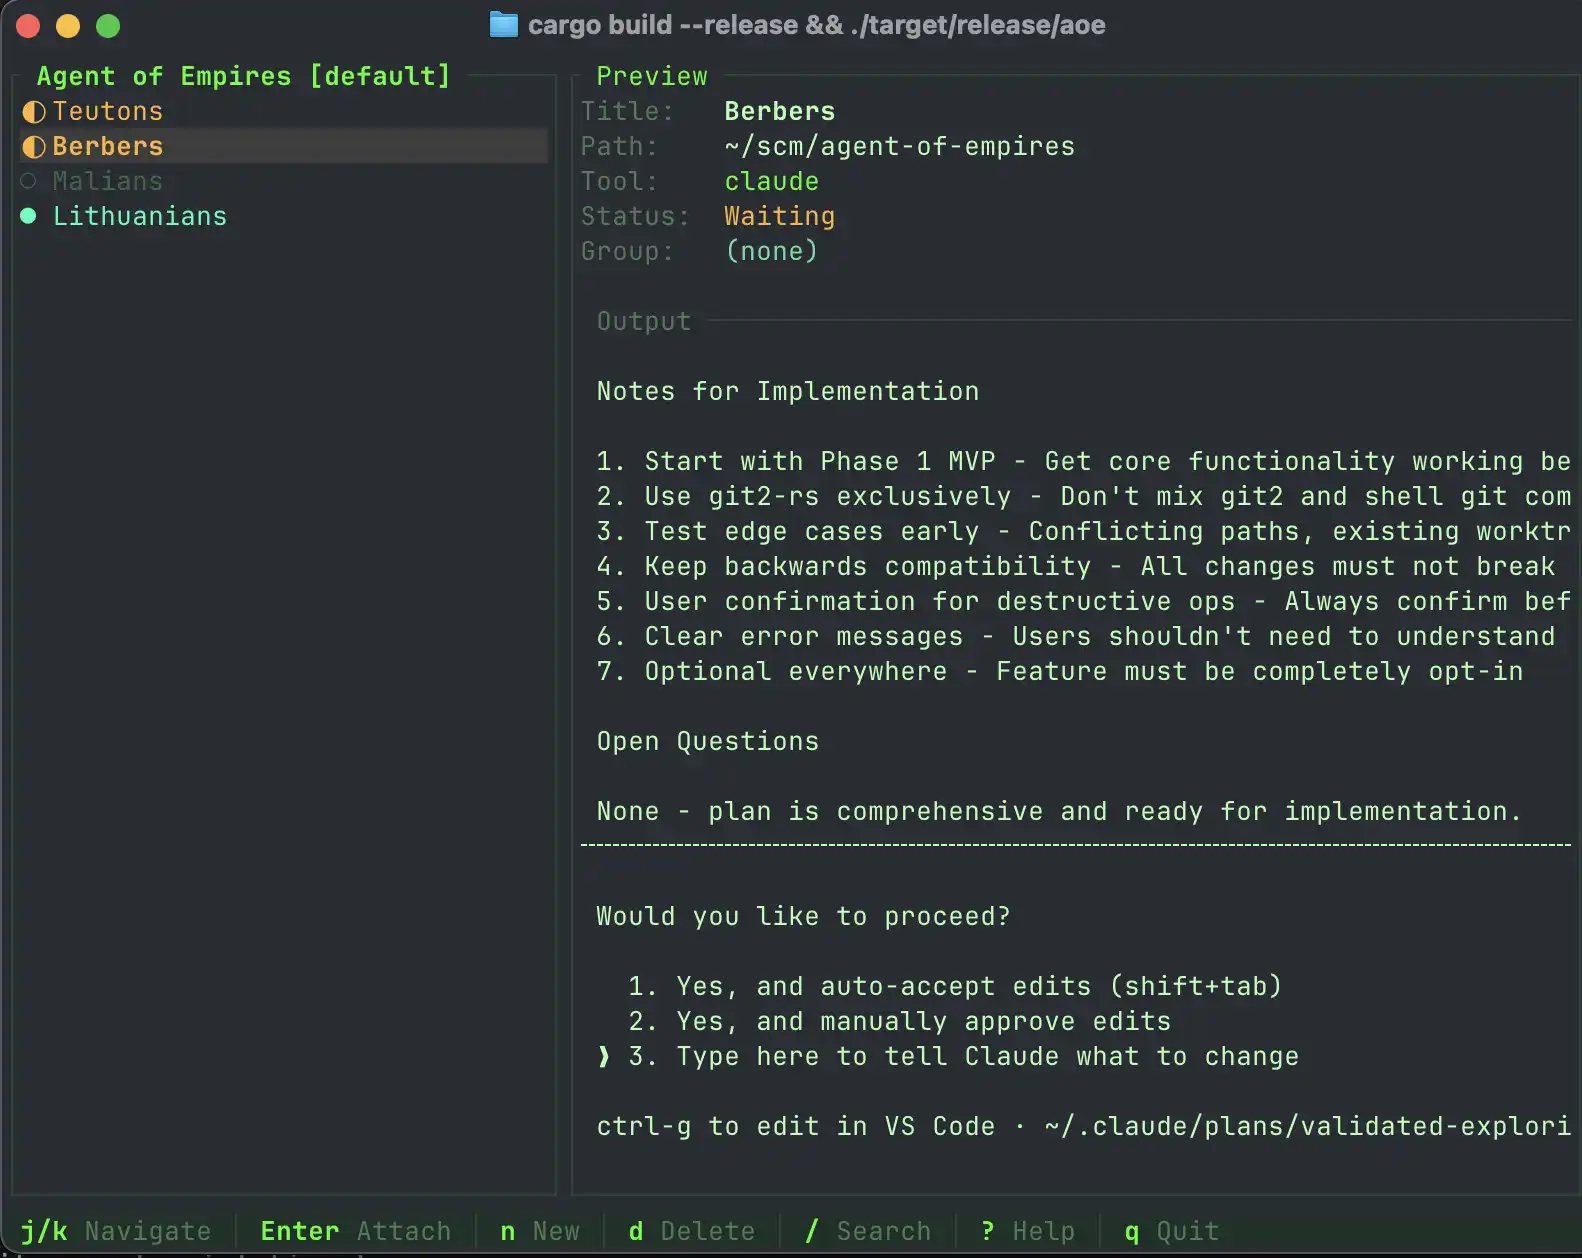Click the selection arrow beside option 3
This screenshot has height=1258, width=1582.
pyautogui.click(x=603, y=1057)
